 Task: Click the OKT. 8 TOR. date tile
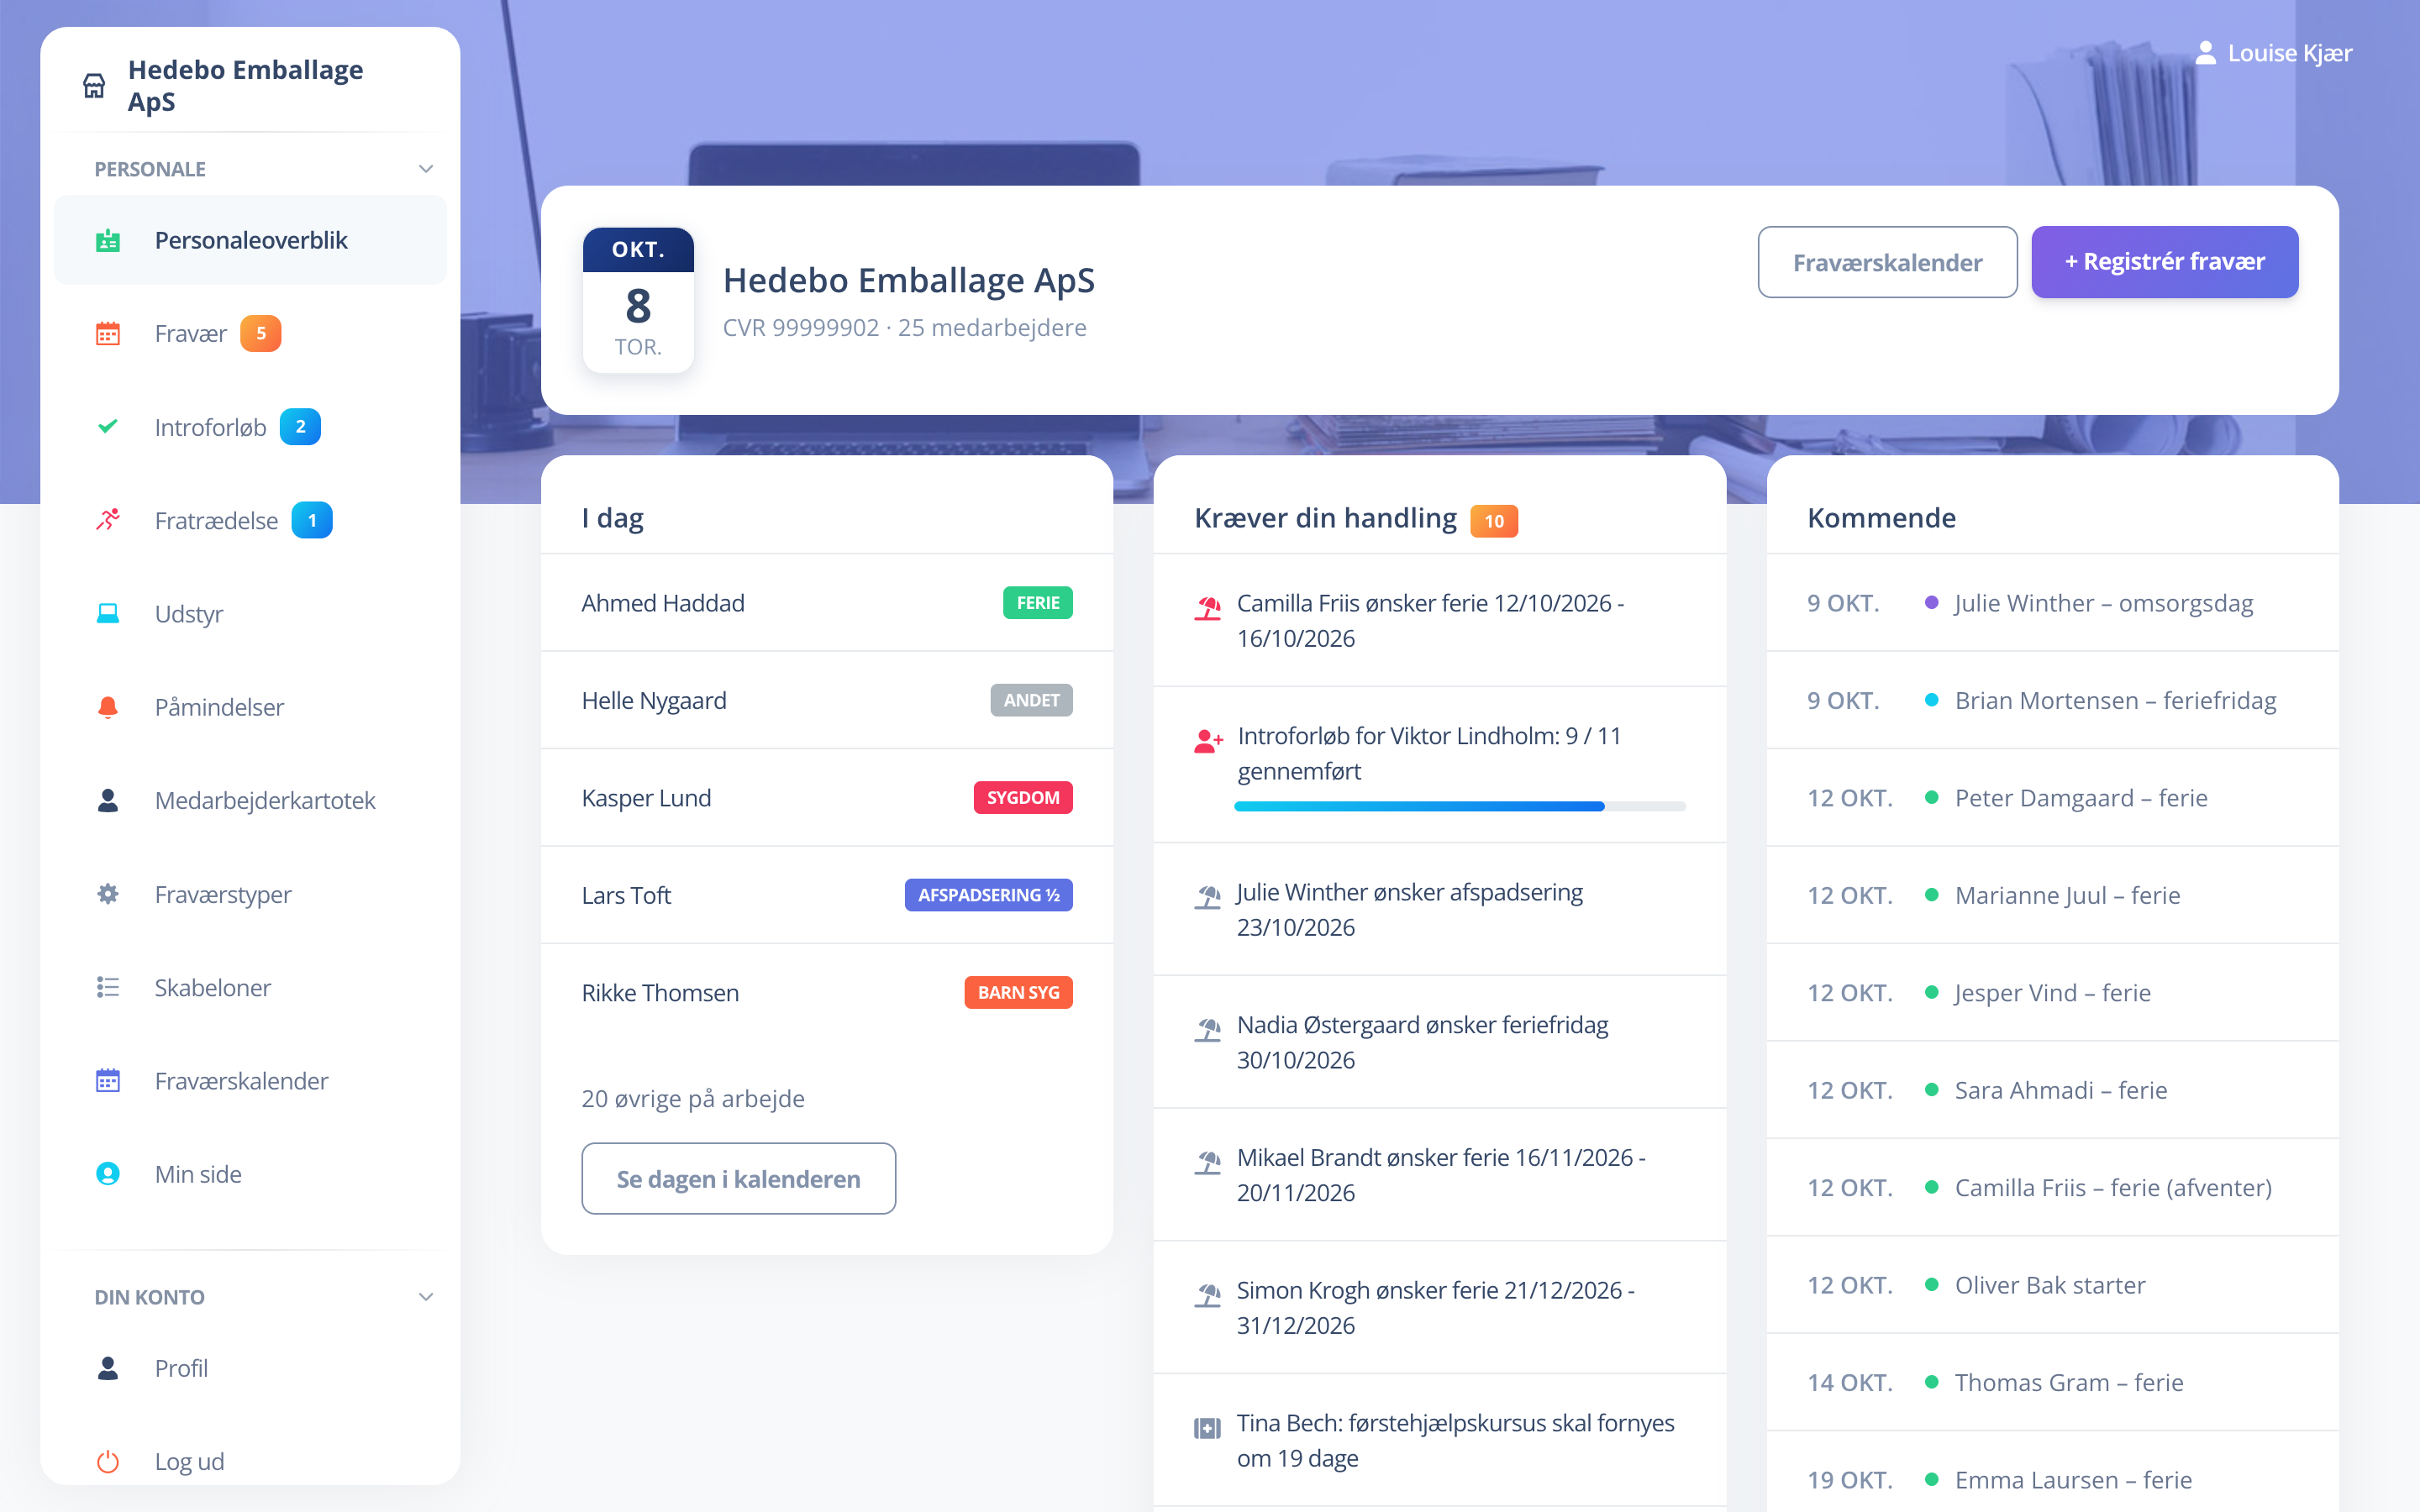pos(638,300)
